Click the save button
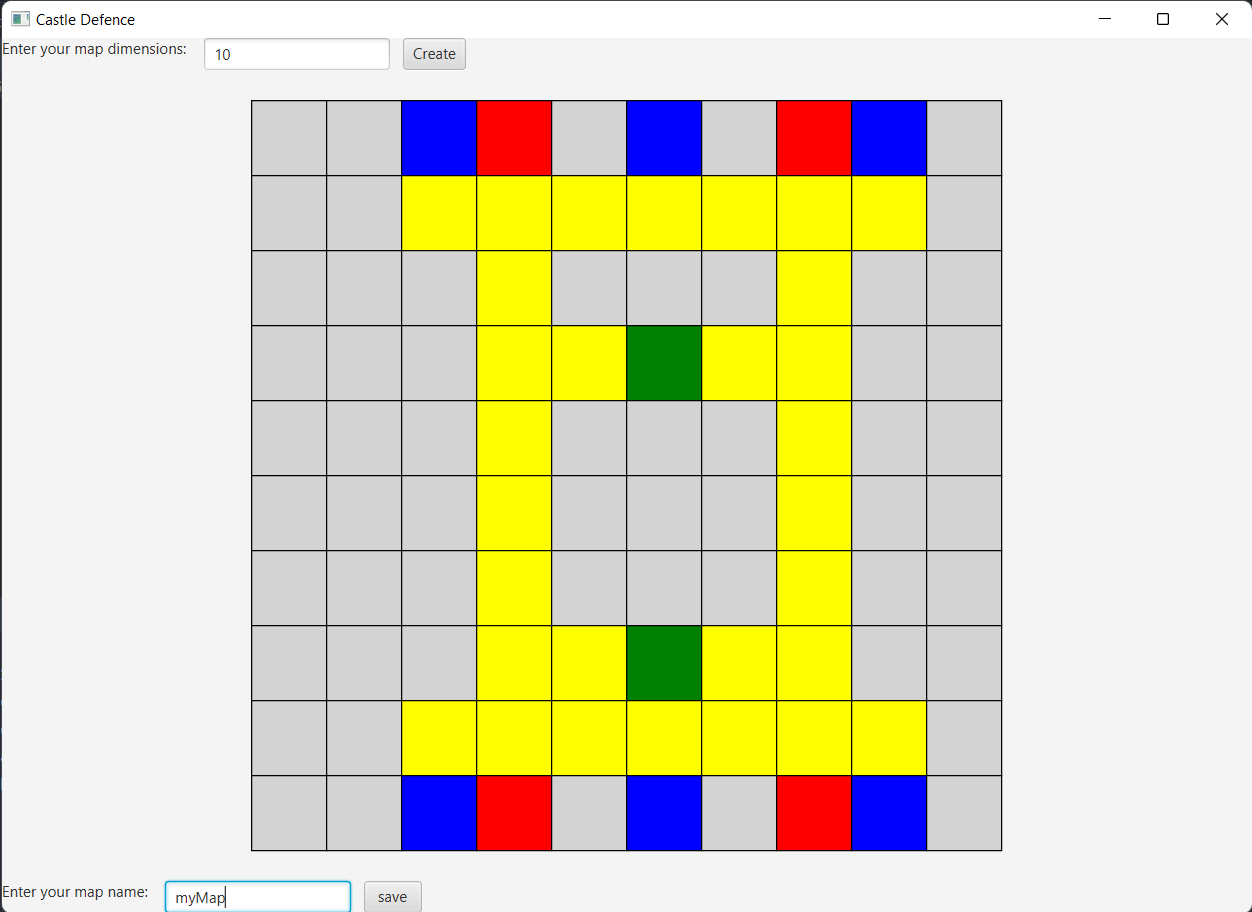 392,896
